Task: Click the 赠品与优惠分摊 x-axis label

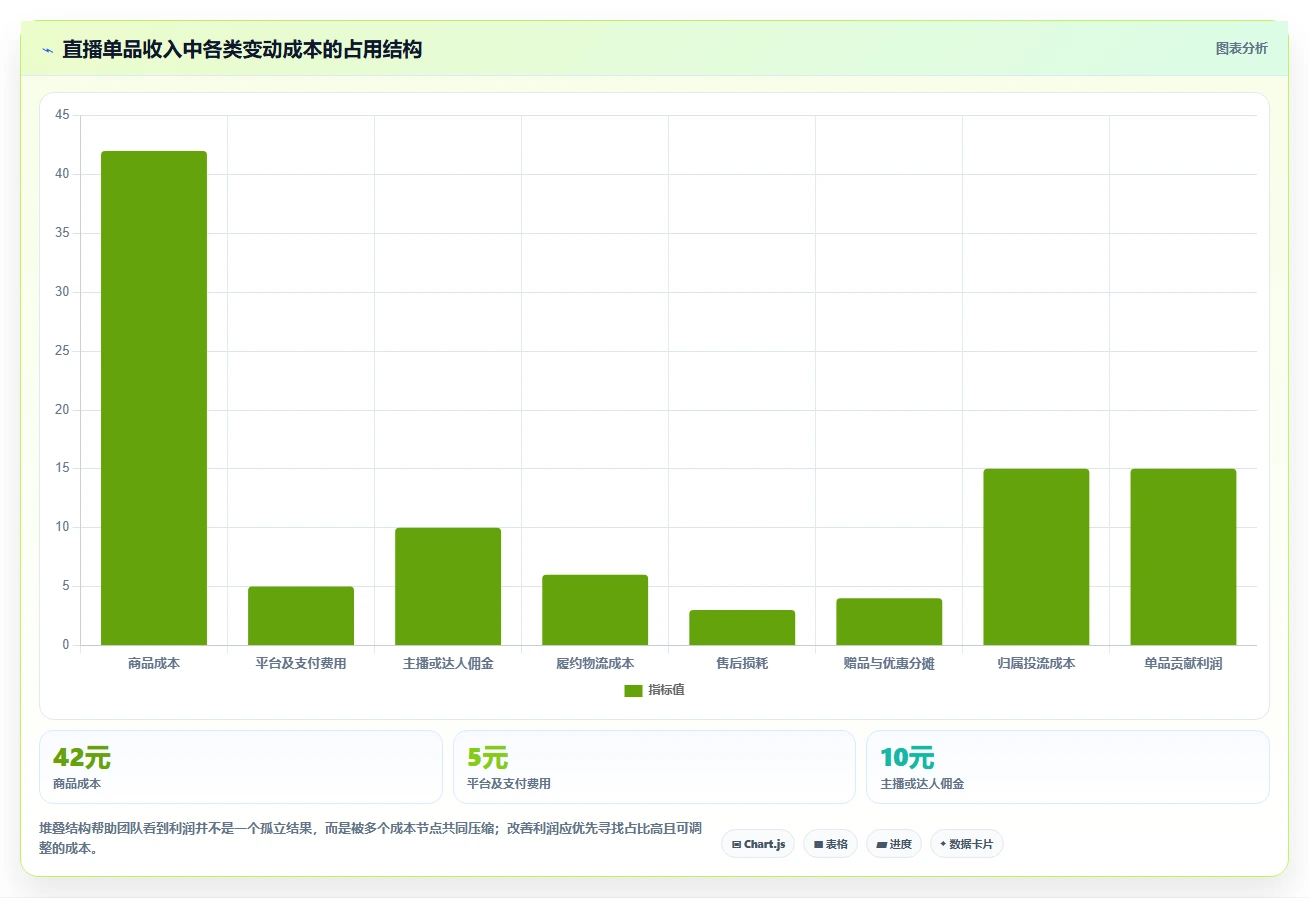Action: [889, 663]
